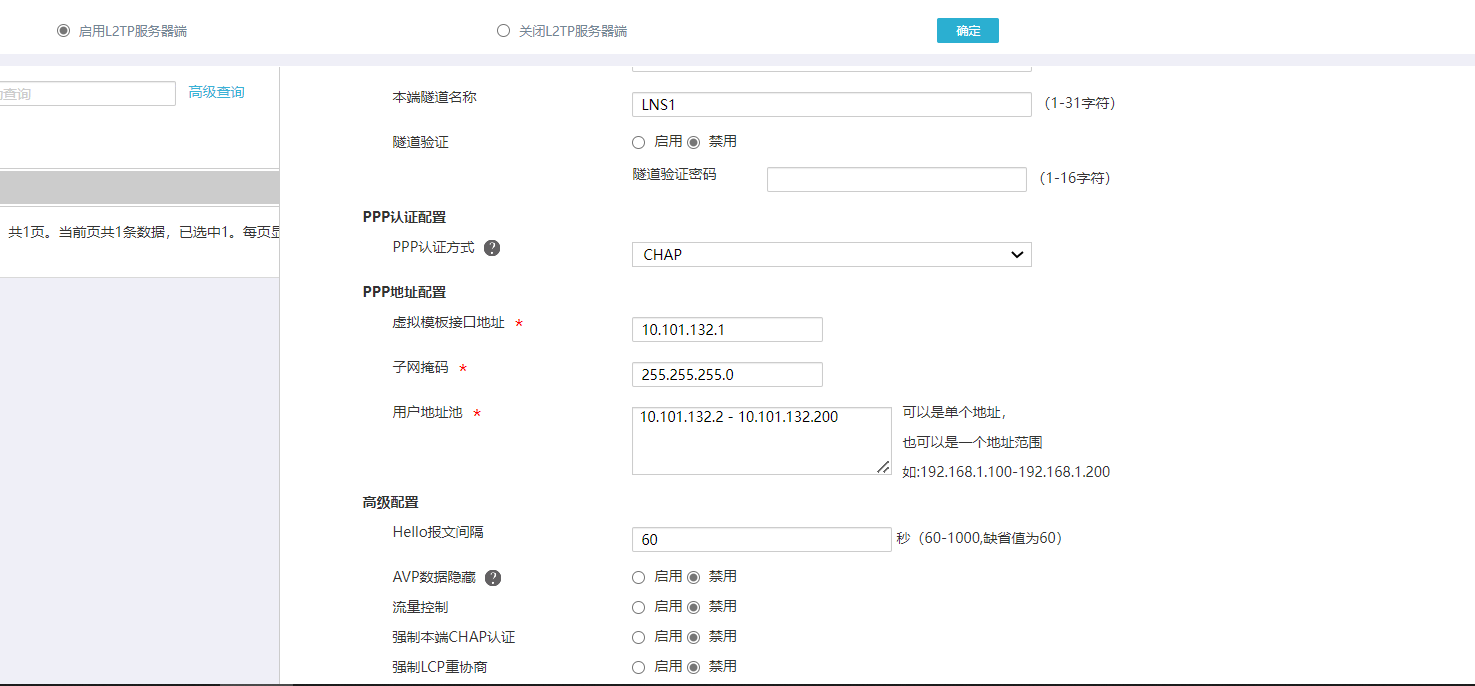Click the Hello报文间隔 label
The width and height of the screenshot is (1475, 686).
(438, 532)
